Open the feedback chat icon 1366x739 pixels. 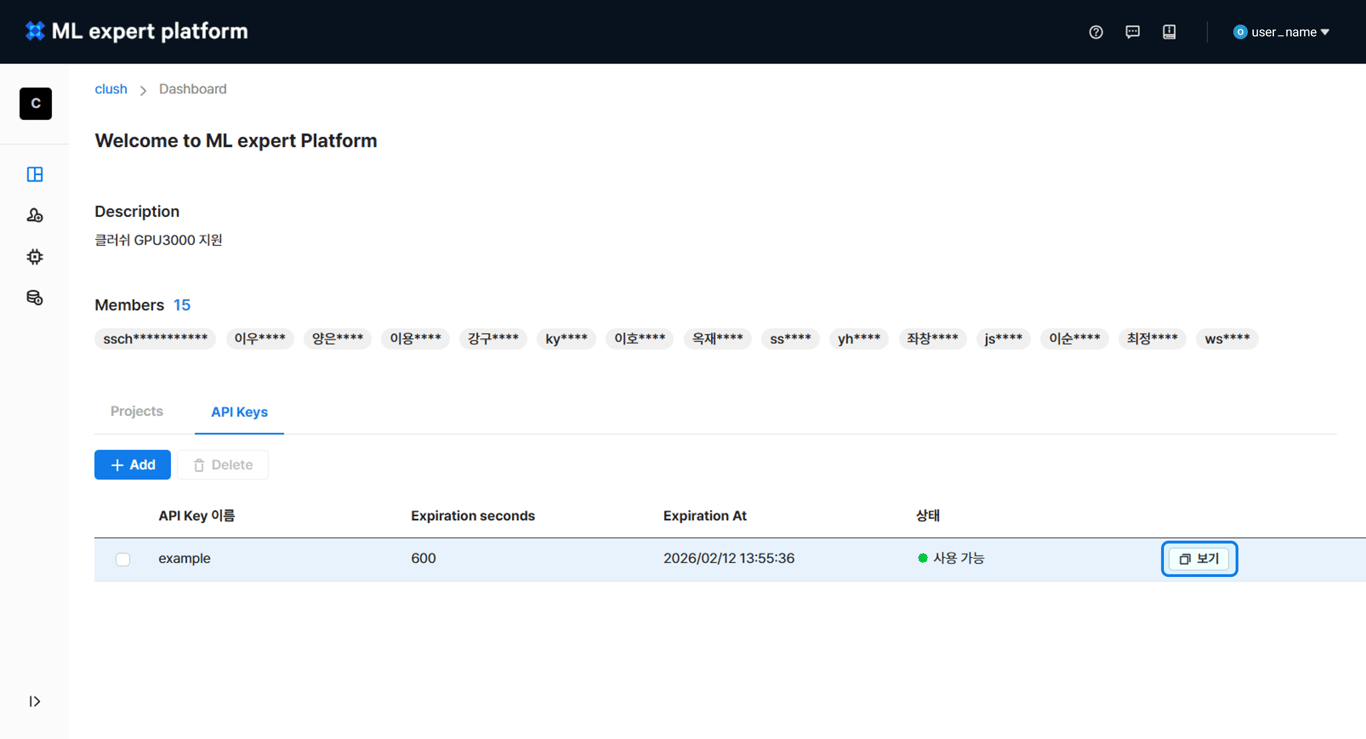[x=1132, y=32]
